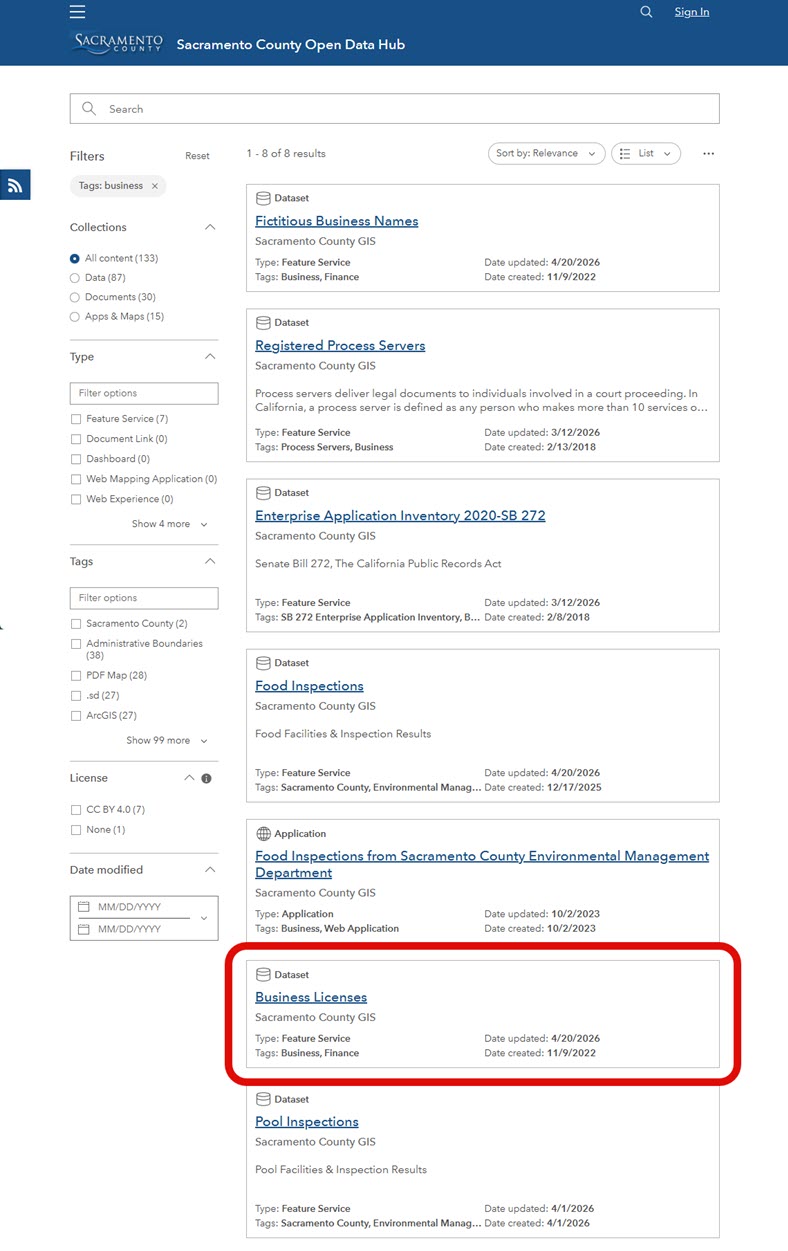Screen dimensions: 788x1251
Task: Open the hamburger menu in header
Action: (x=78, y=12)
